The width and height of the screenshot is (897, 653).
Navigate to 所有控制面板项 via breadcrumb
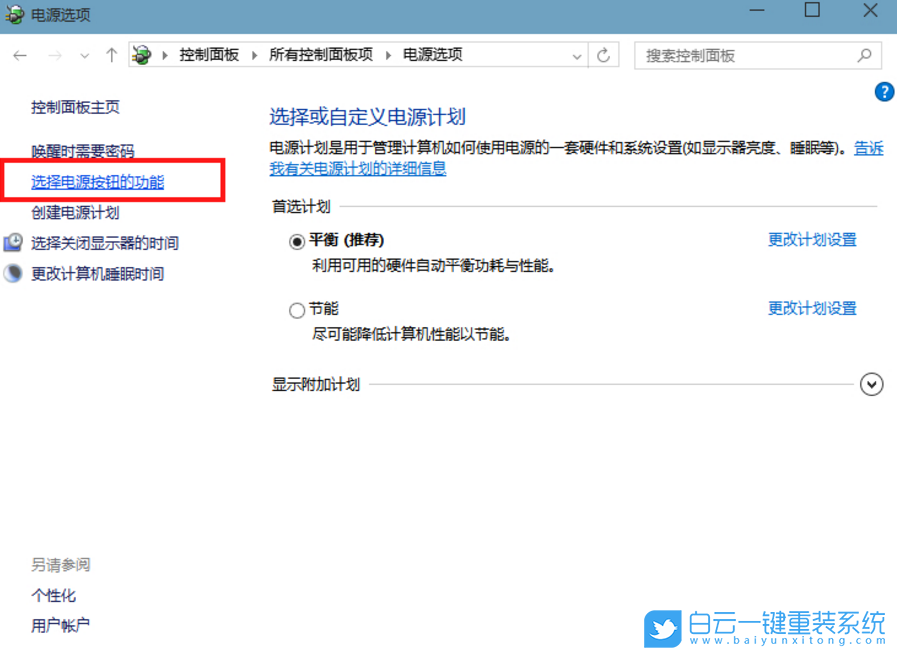pyautogui.click(x=321, y=55)
